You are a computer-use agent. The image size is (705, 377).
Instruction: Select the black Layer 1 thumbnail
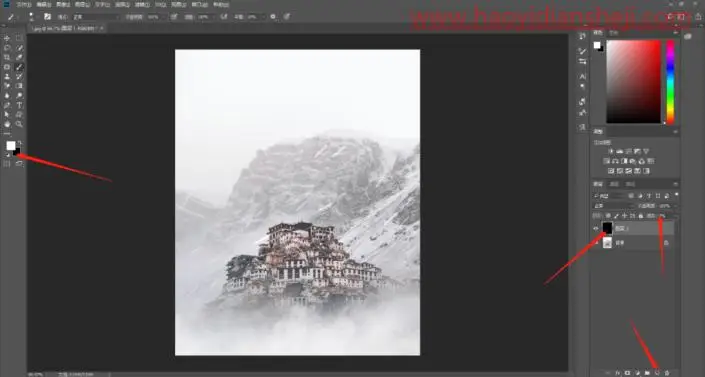click(x=607, y=228)
